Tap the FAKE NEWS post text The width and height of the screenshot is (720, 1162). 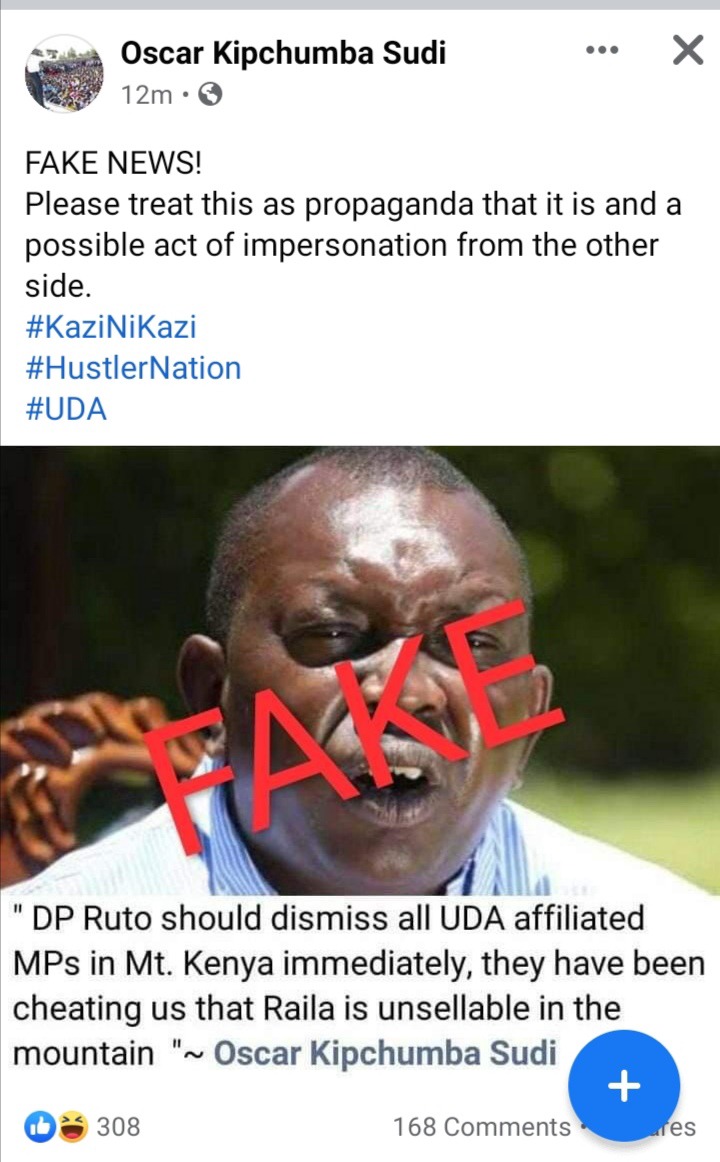pyautogui.click(x=353, y=225)
